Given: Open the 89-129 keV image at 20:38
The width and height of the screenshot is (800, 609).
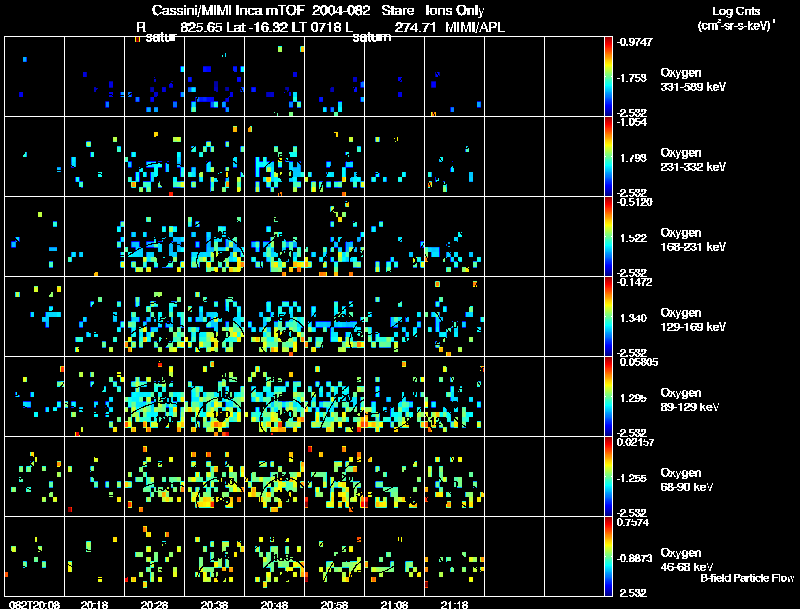Looking at the screenshot, I should (215, 396).
